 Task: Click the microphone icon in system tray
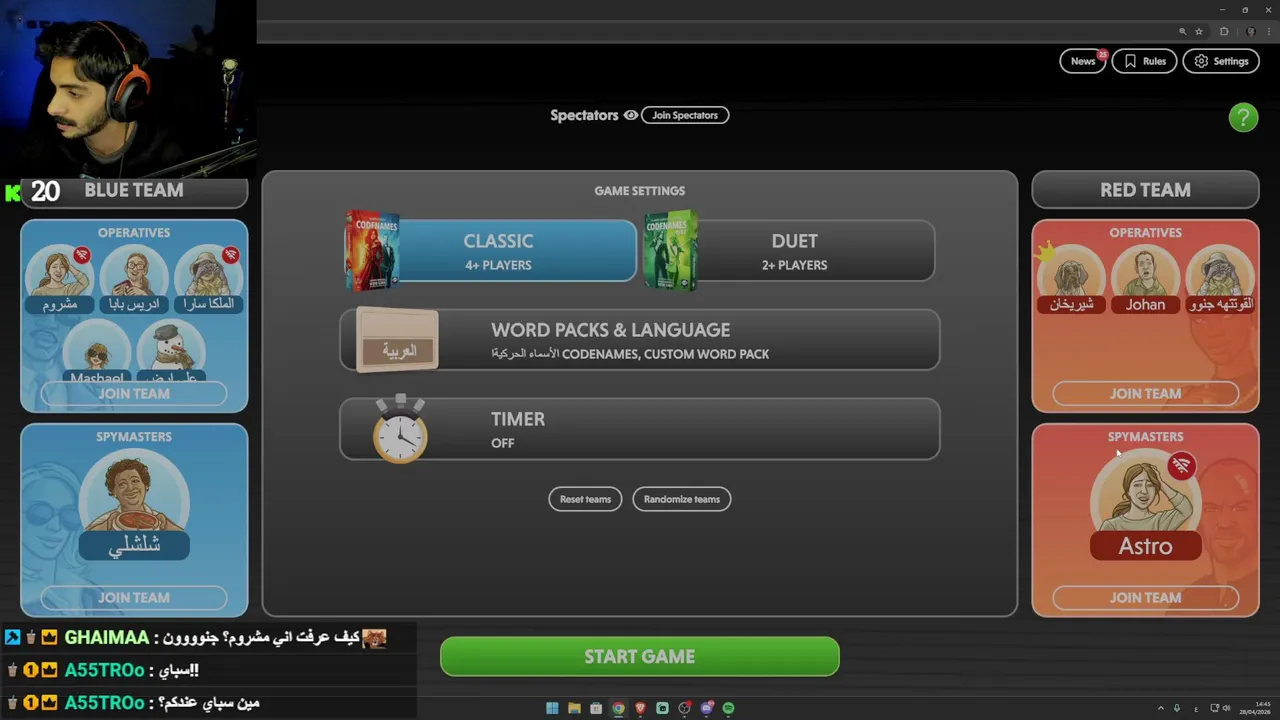click(1177, 708)
